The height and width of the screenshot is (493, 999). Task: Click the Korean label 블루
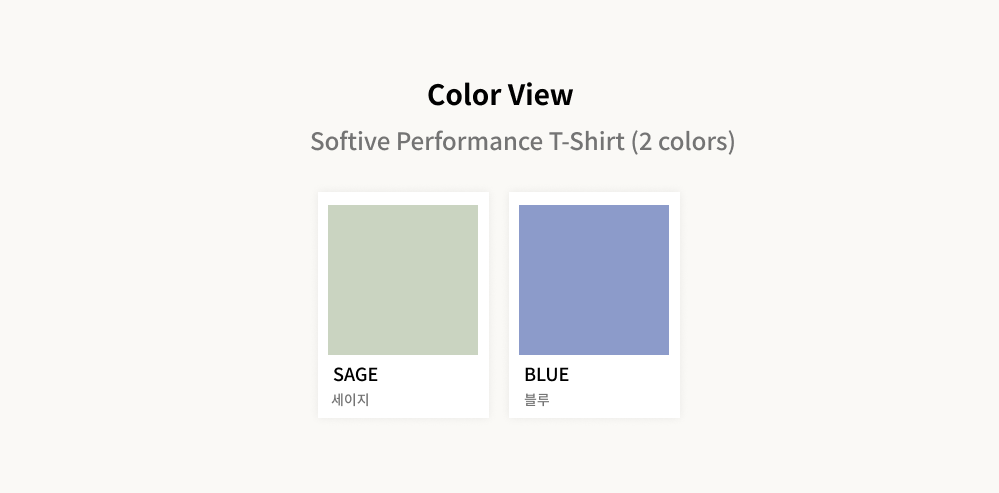coord(537,400)
